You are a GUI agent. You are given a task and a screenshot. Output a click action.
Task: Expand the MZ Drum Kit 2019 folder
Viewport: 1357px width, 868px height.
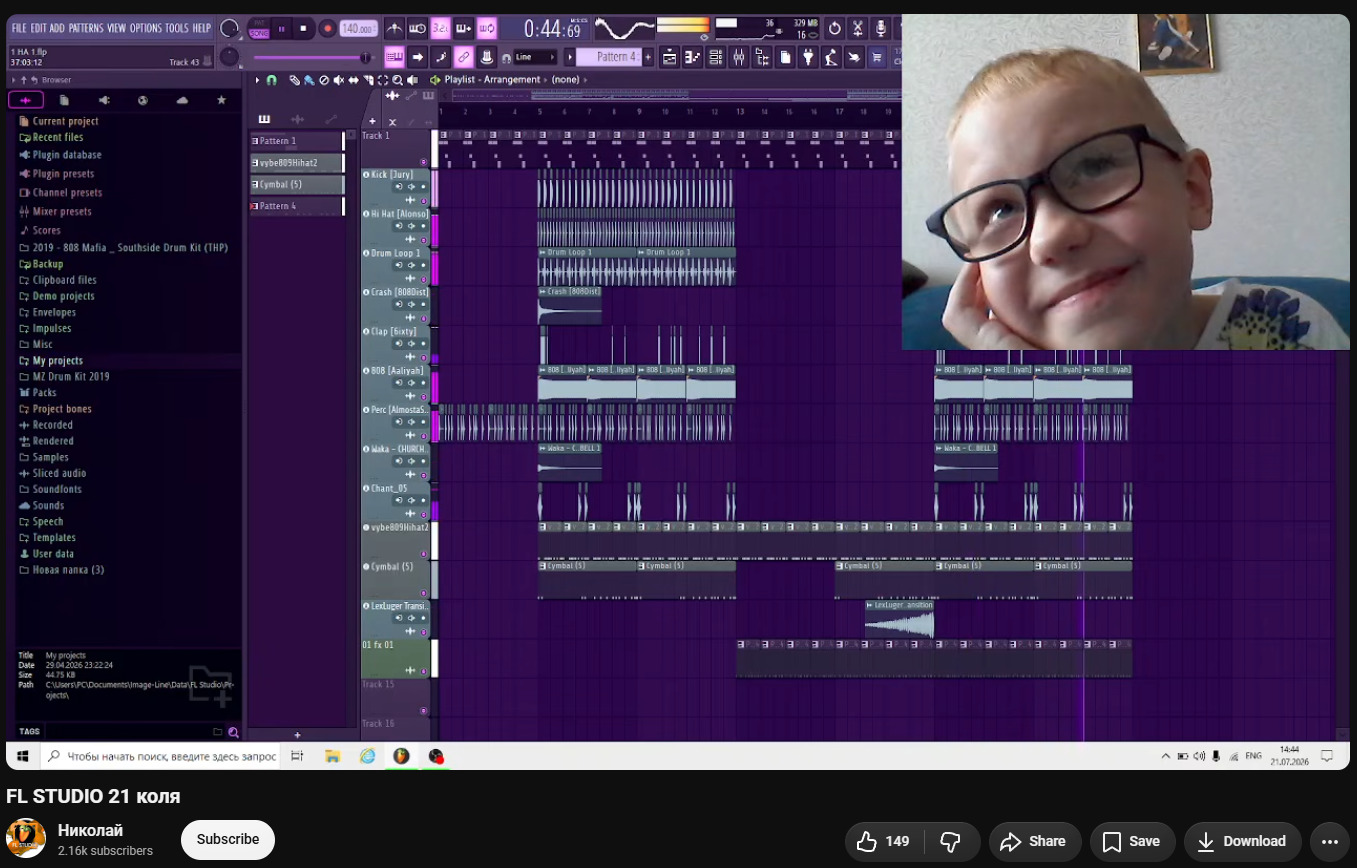[x=70, y=377]
